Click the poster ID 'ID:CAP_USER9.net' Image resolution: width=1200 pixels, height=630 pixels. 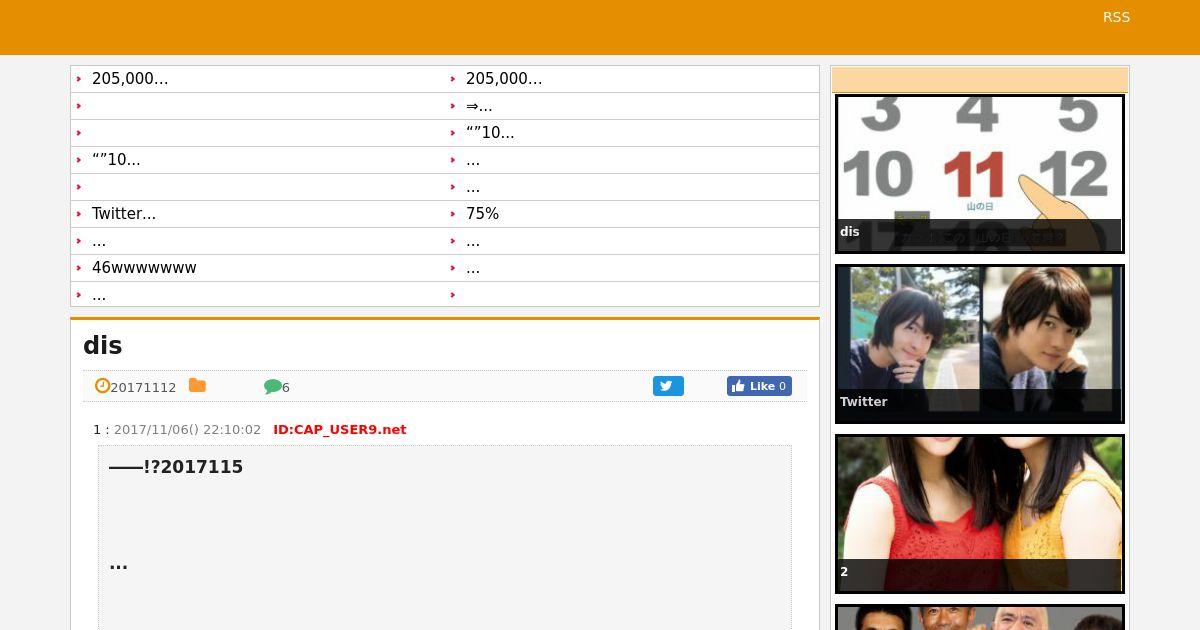(x=340, y=430)
